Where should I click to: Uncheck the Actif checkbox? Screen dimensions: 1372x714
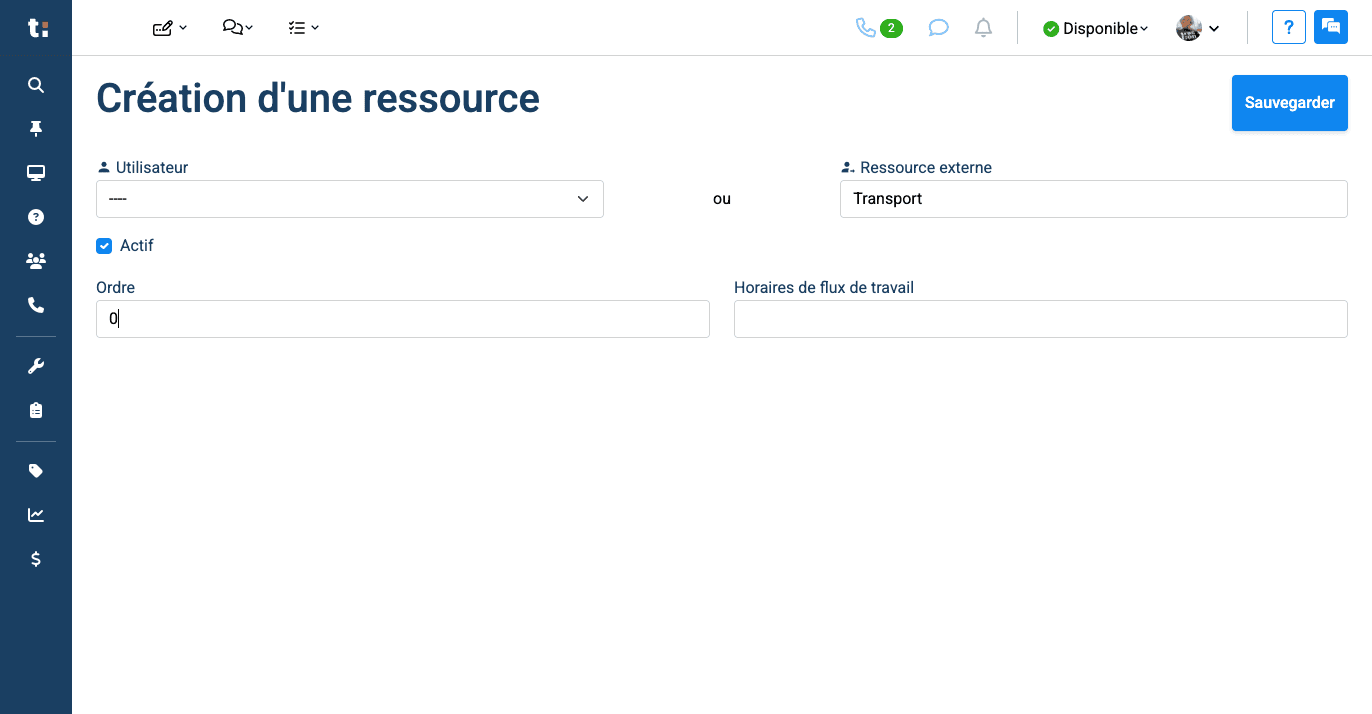(104, 246)
